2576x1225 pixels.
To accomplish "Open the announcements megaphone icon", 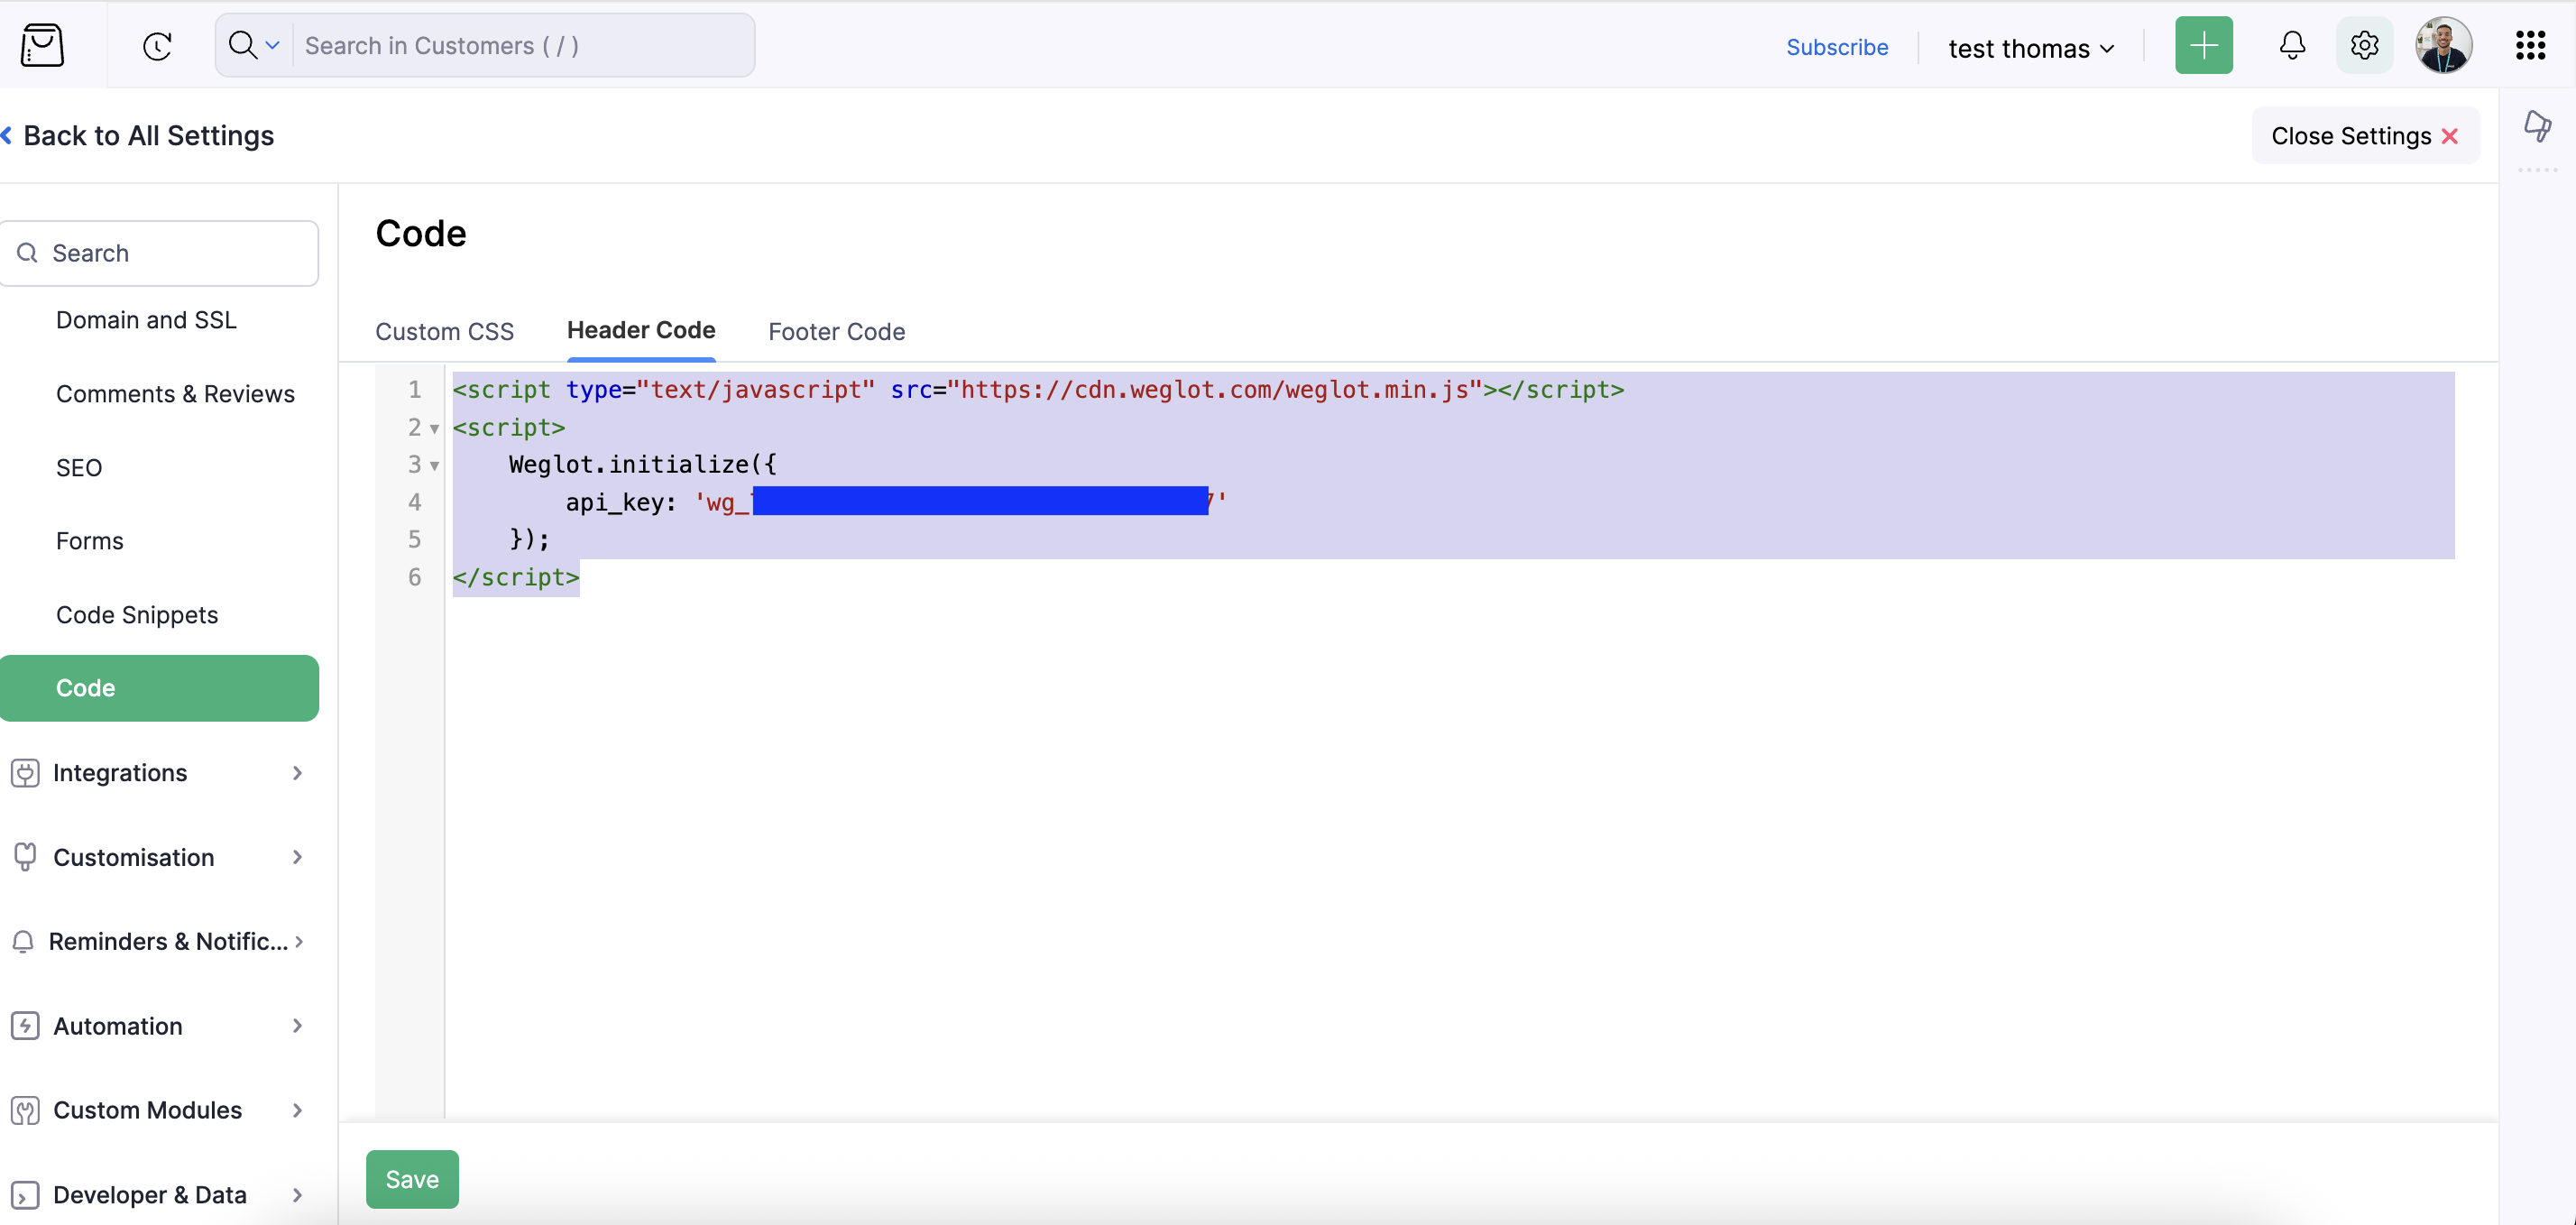I will tap(2536, 126).
